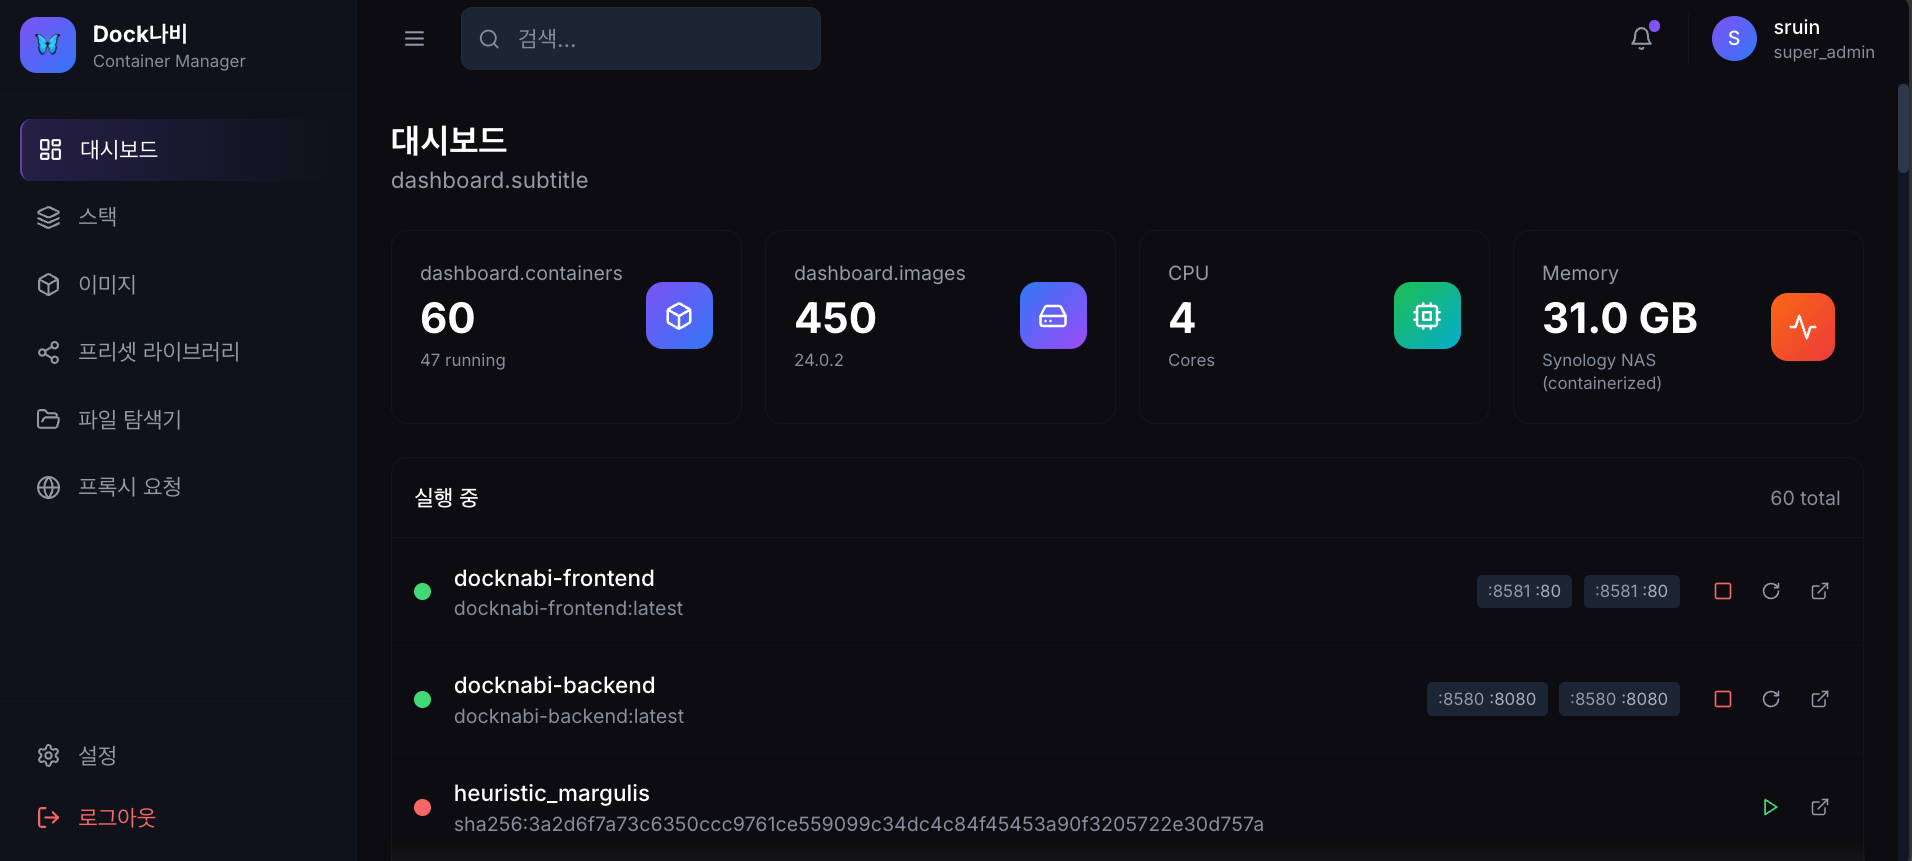
Task: Open the 파일 탐색기 section
Action: [x=129, y=419]
